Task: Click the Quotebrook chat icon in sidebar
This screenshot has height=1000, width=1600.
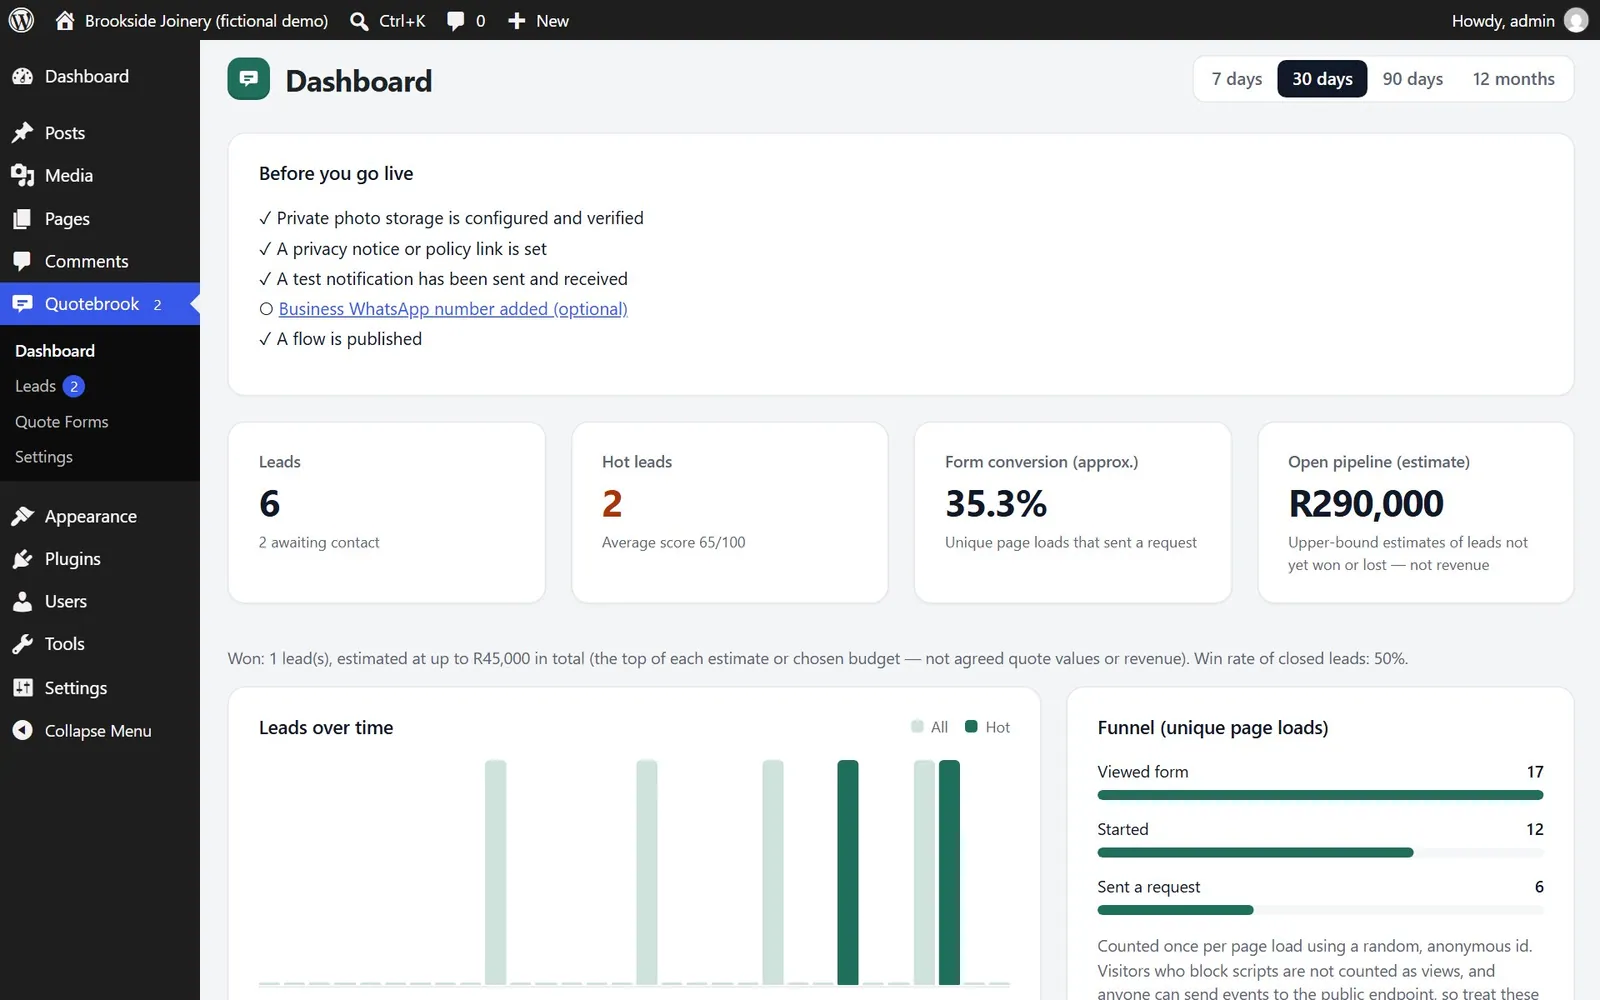Action: 23,304
